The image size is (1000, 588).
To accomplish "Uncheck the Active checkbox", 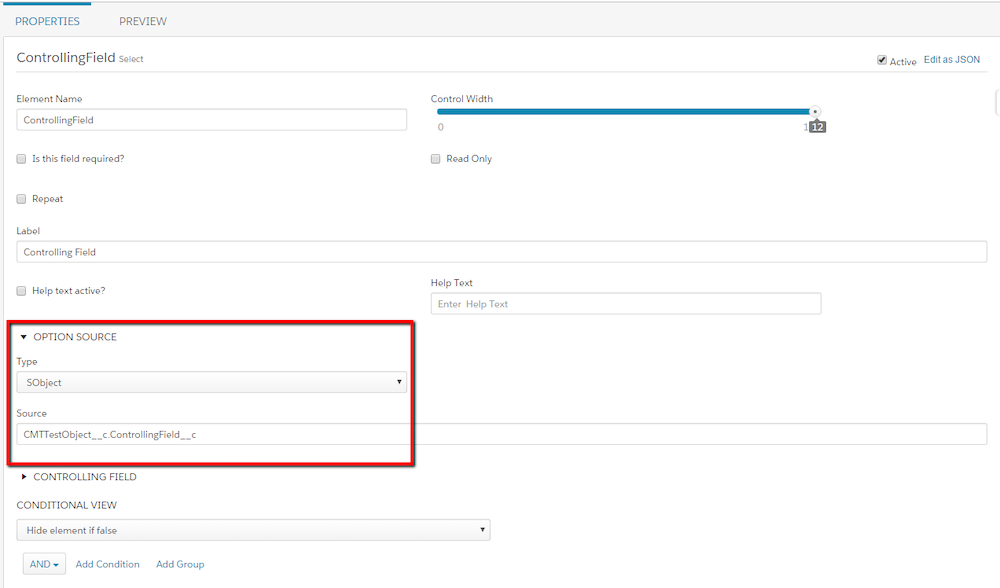I will [x=881, y=60].
